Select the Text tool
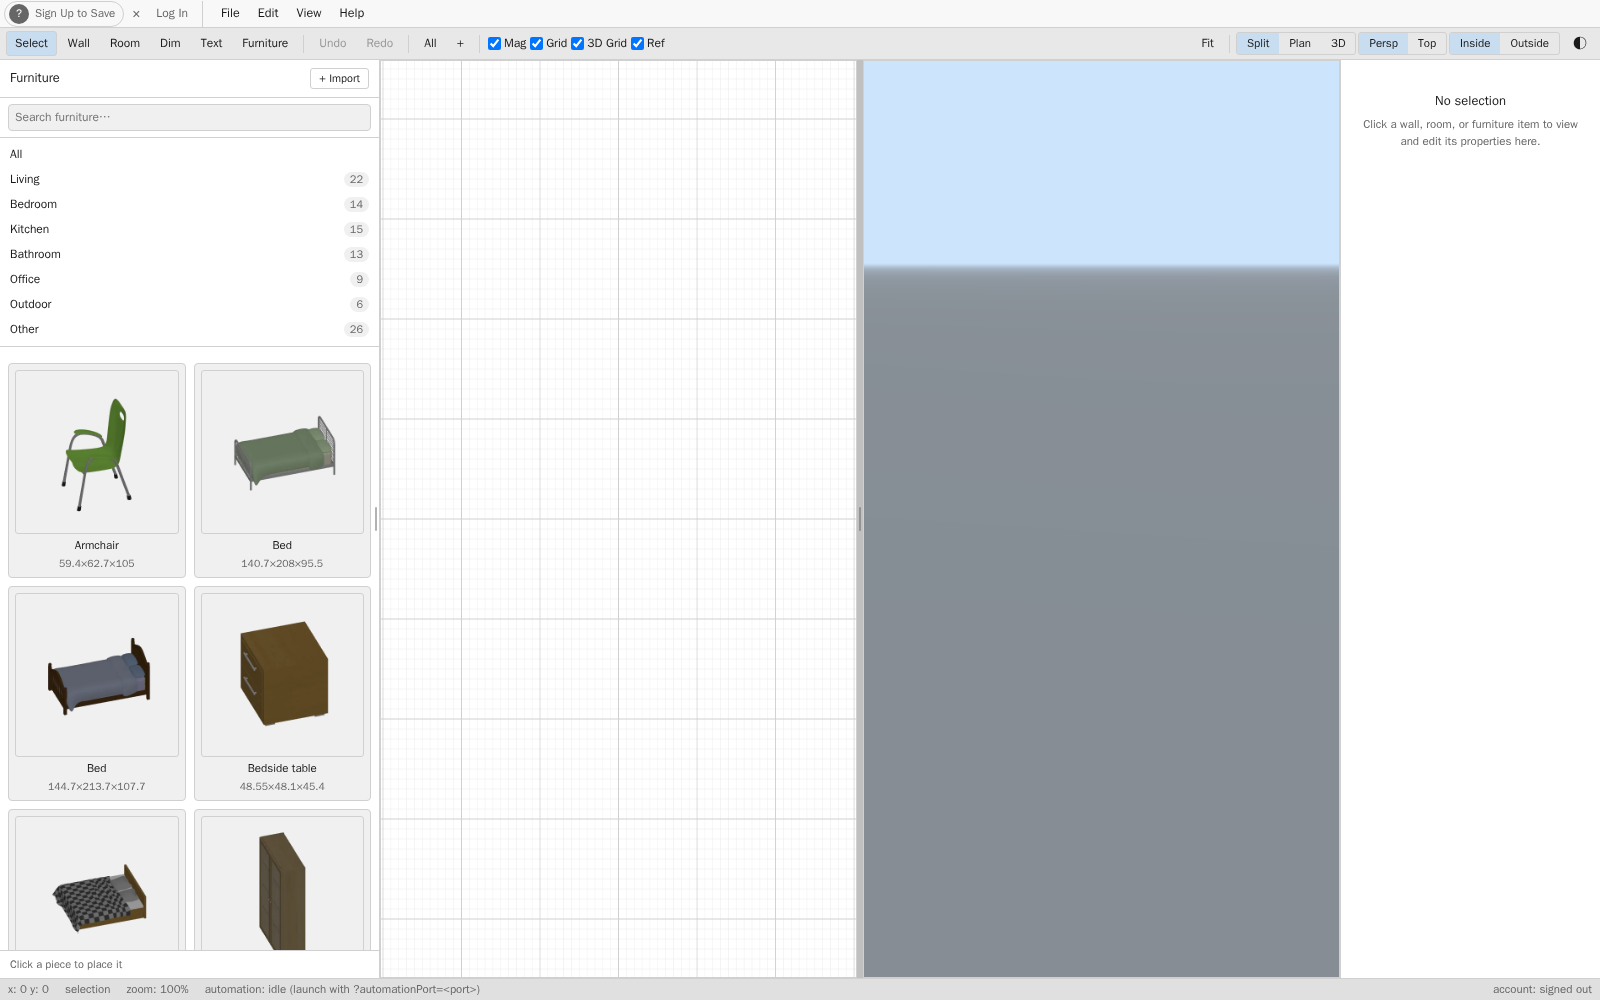The image size is (1600, 1000). [x=211, y=43]
